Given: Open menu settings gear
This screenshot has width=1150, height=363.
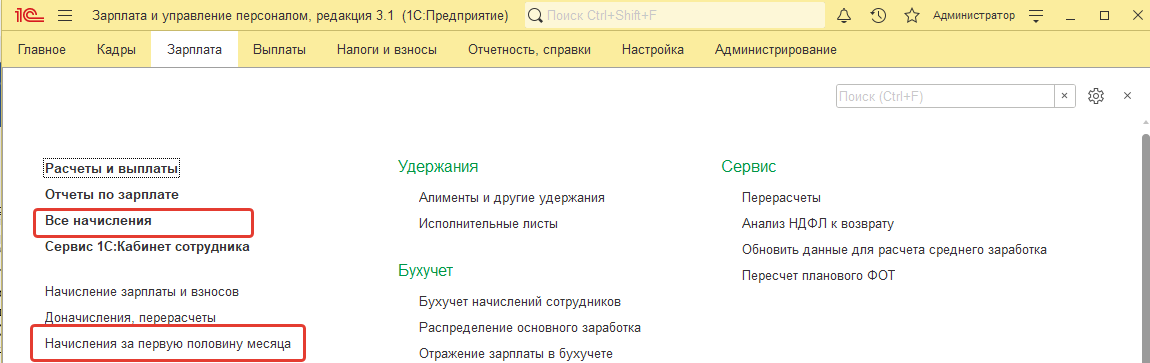Looking at the screenshot, I should coord(1096,96).
